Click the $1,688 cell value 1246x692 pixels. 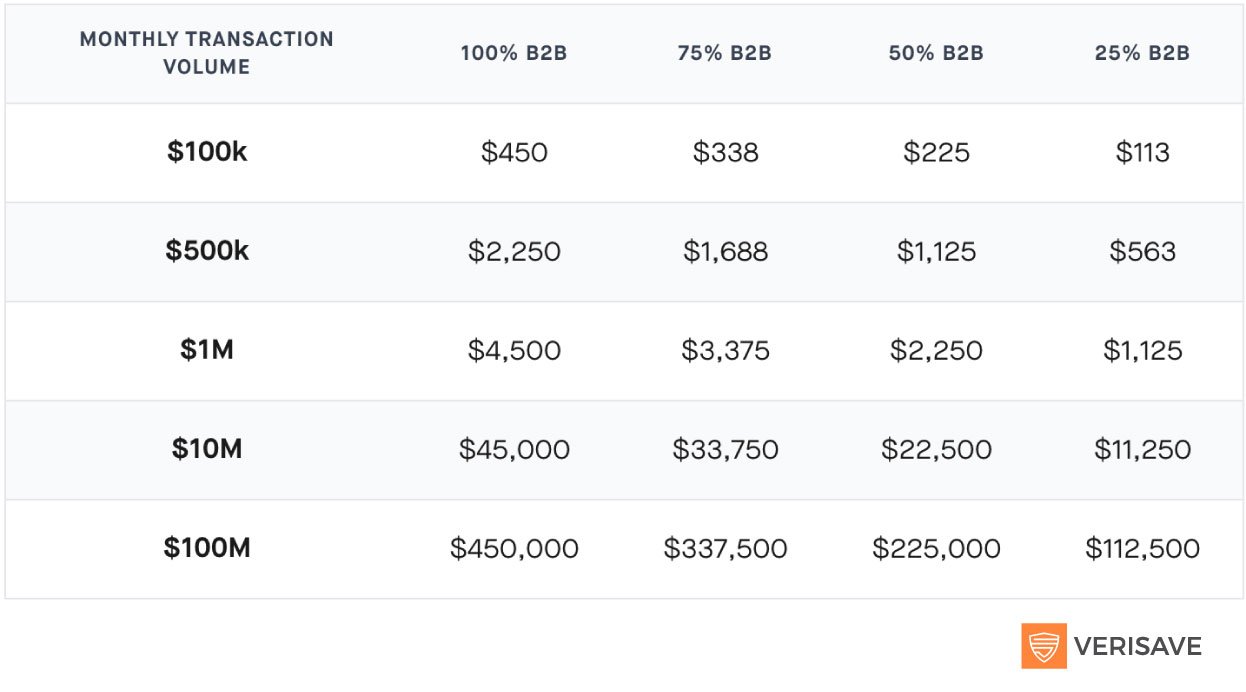[725, 252]
